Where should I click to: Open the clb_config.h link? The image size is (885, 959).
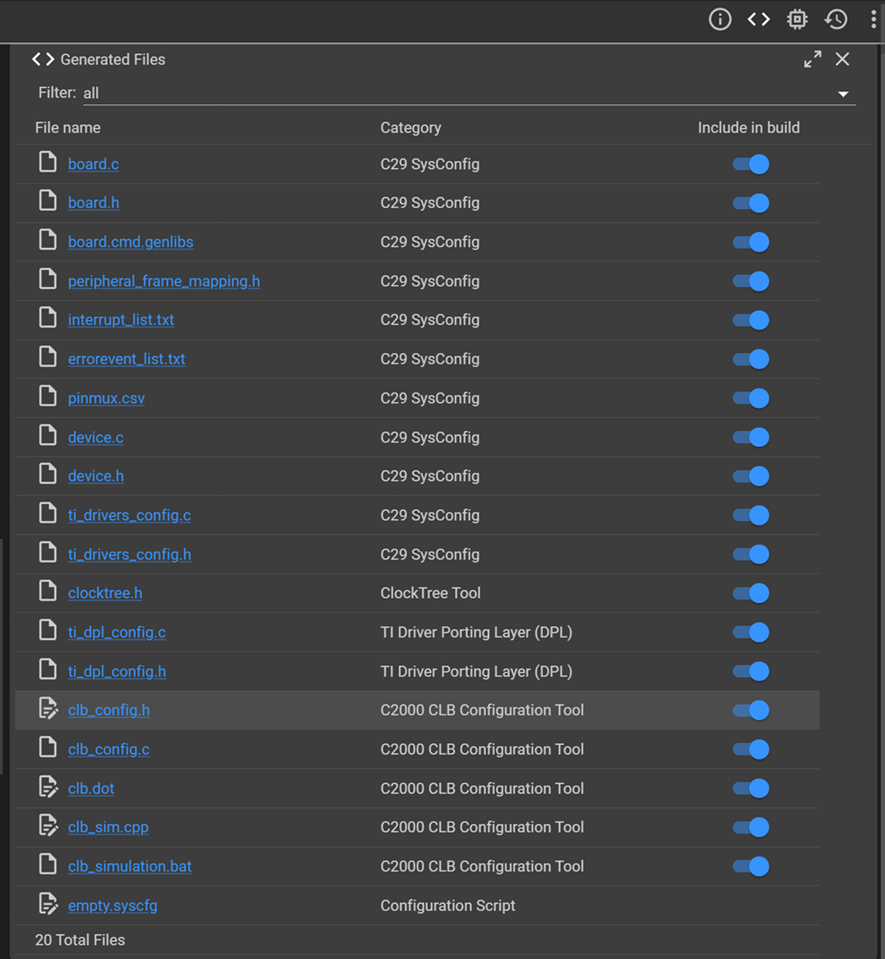click(109, 710)
